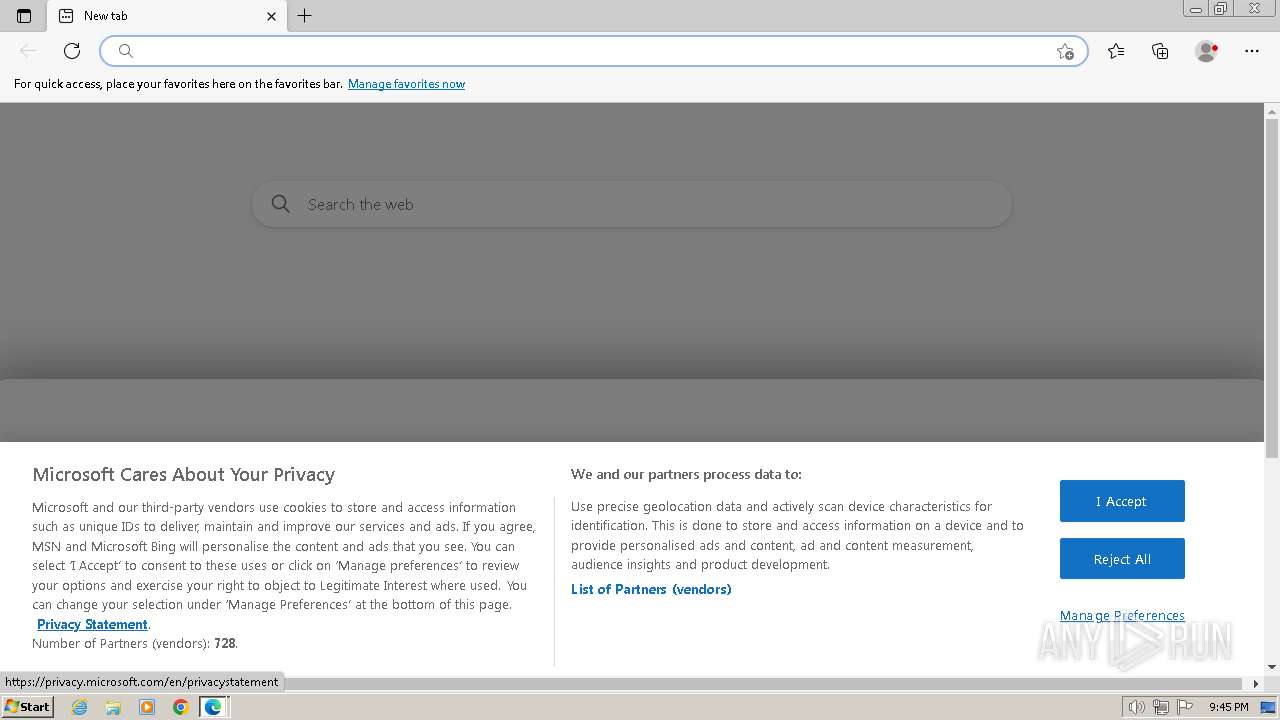1280x720 pixels.
Task: Click the I Accept button
Action: click(x=1122, y=501)
